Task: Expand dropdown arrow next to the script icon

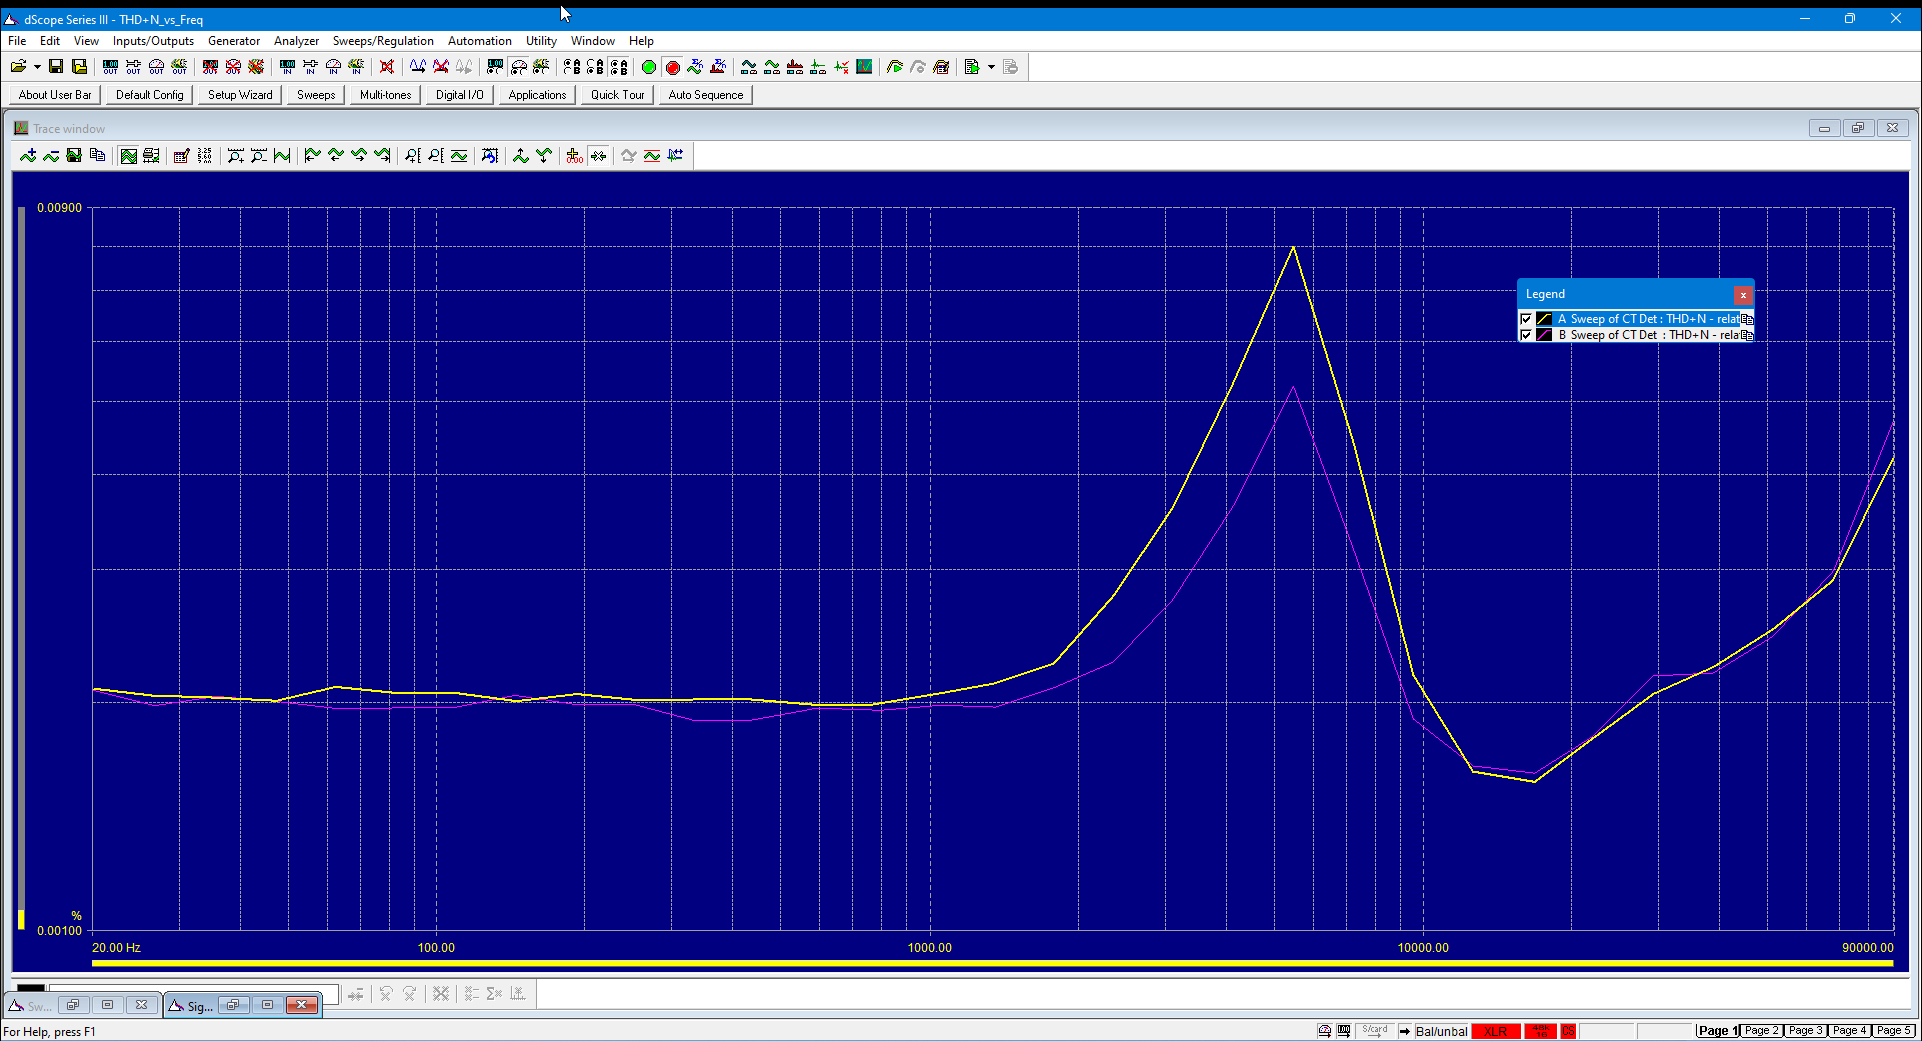Action: [x=991, y=67]
